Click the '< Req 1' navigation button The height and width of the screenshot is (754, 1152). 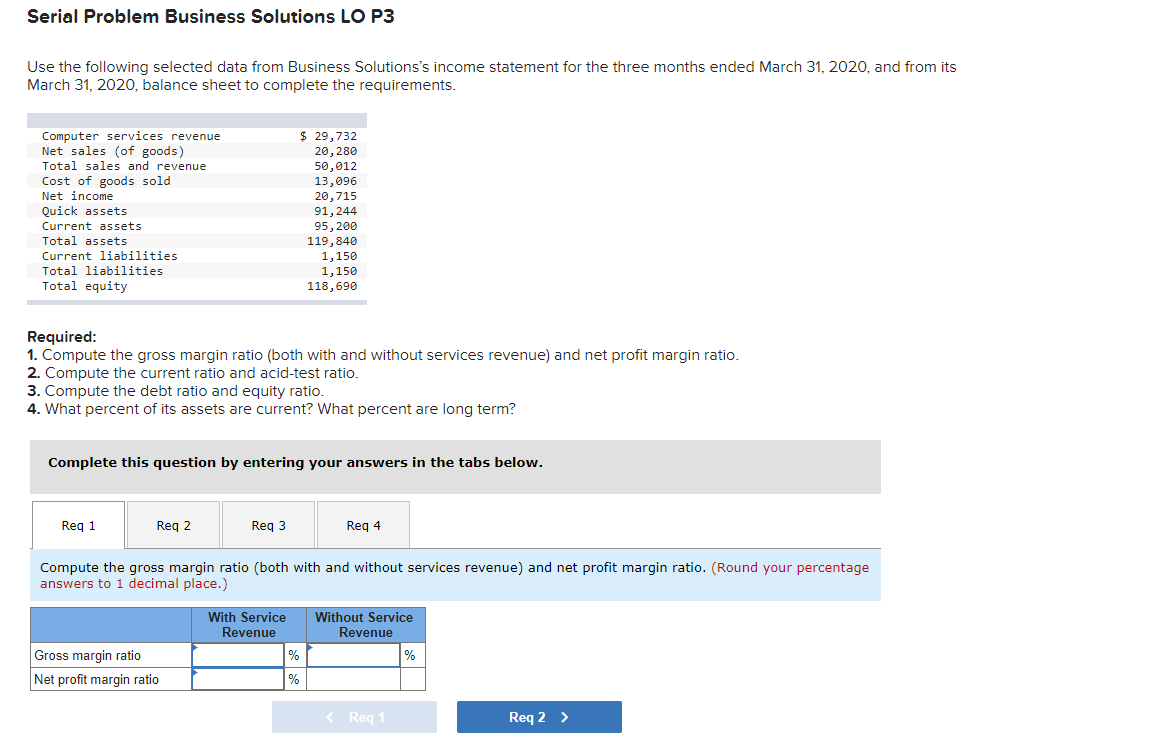[x=354, y=716]
